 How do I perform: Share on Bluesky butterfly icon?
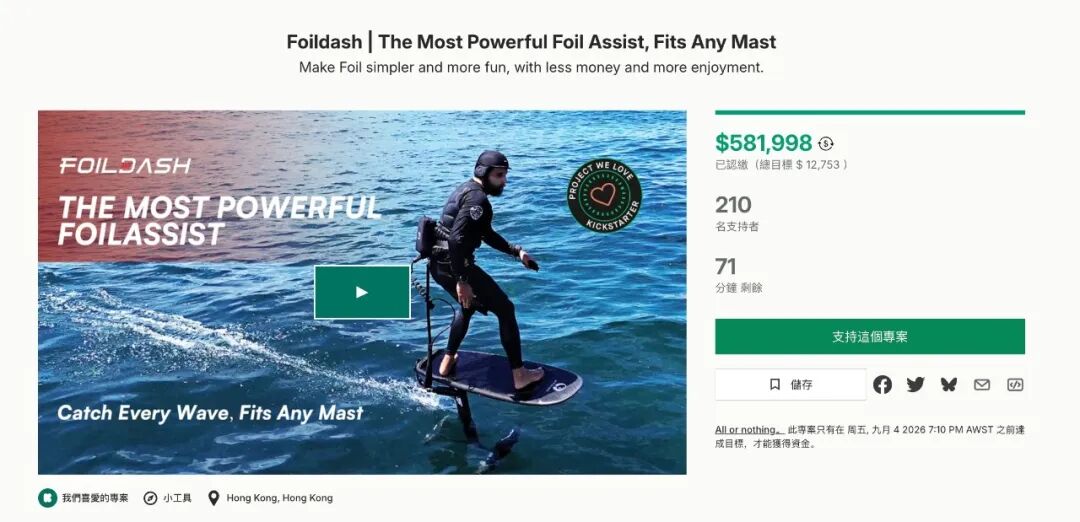coord(948,385)
